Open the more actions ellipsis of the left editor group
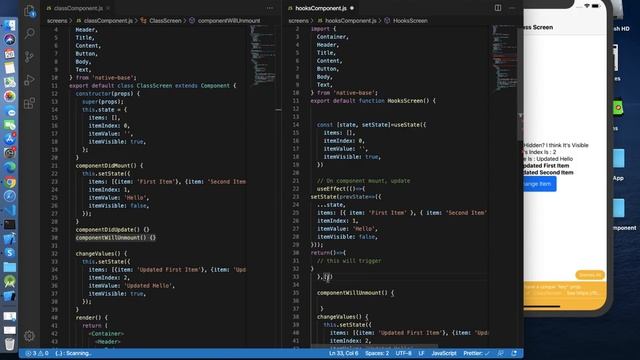The height and width of the screenshot is (360, 640). pos(270,8)
